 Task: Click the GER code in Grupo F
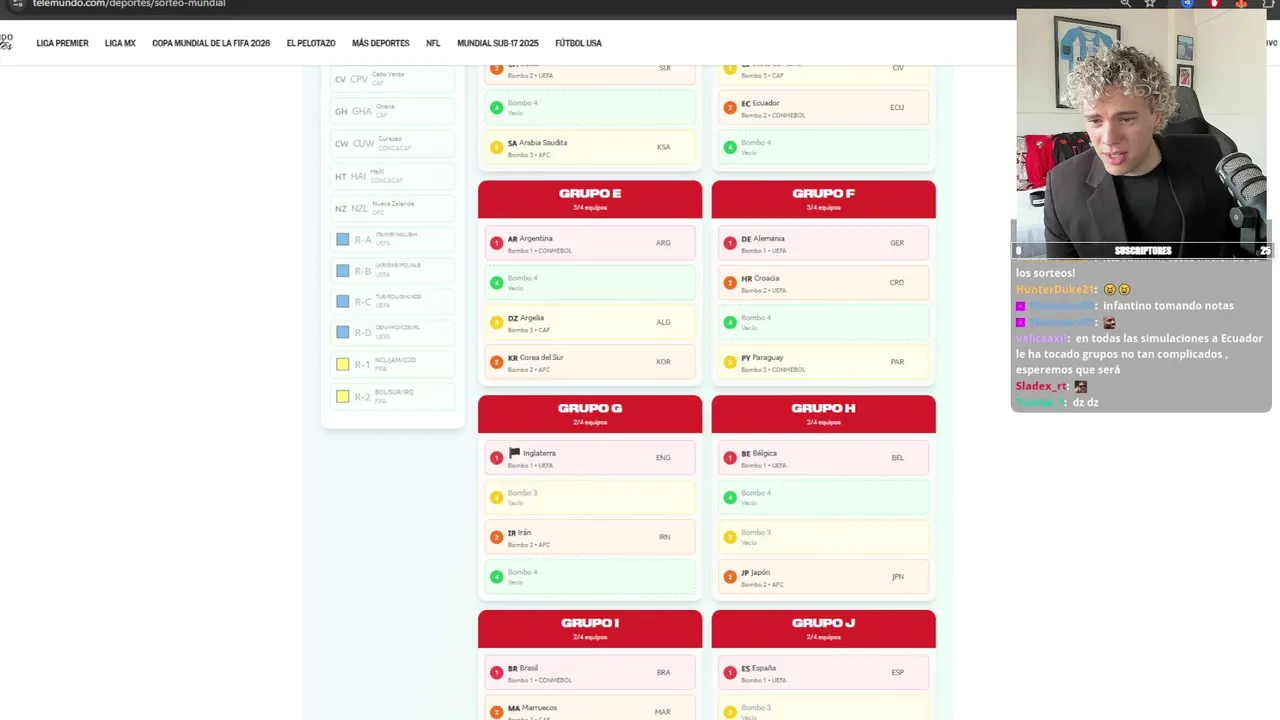tap(897, 243)
